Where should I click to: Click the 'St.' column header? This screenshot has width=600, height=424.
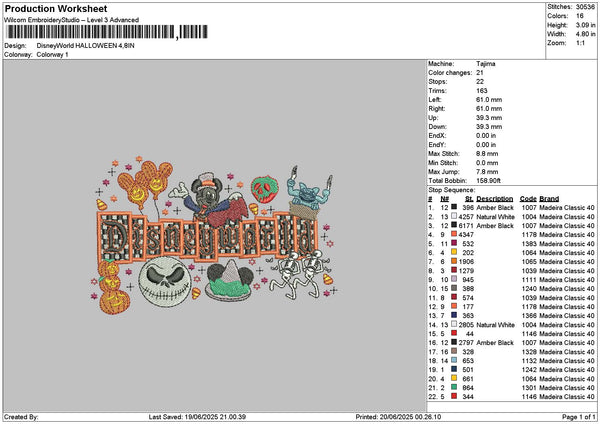469,199
